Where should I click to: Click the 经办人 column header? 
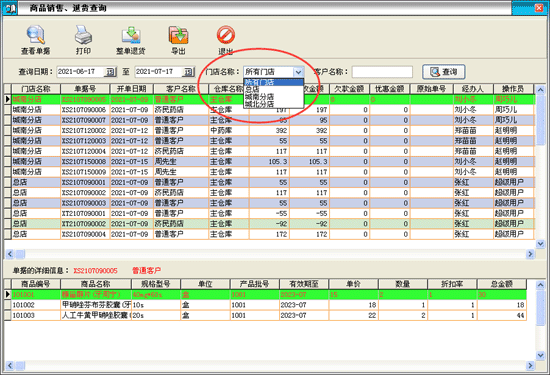click(473, 89)
